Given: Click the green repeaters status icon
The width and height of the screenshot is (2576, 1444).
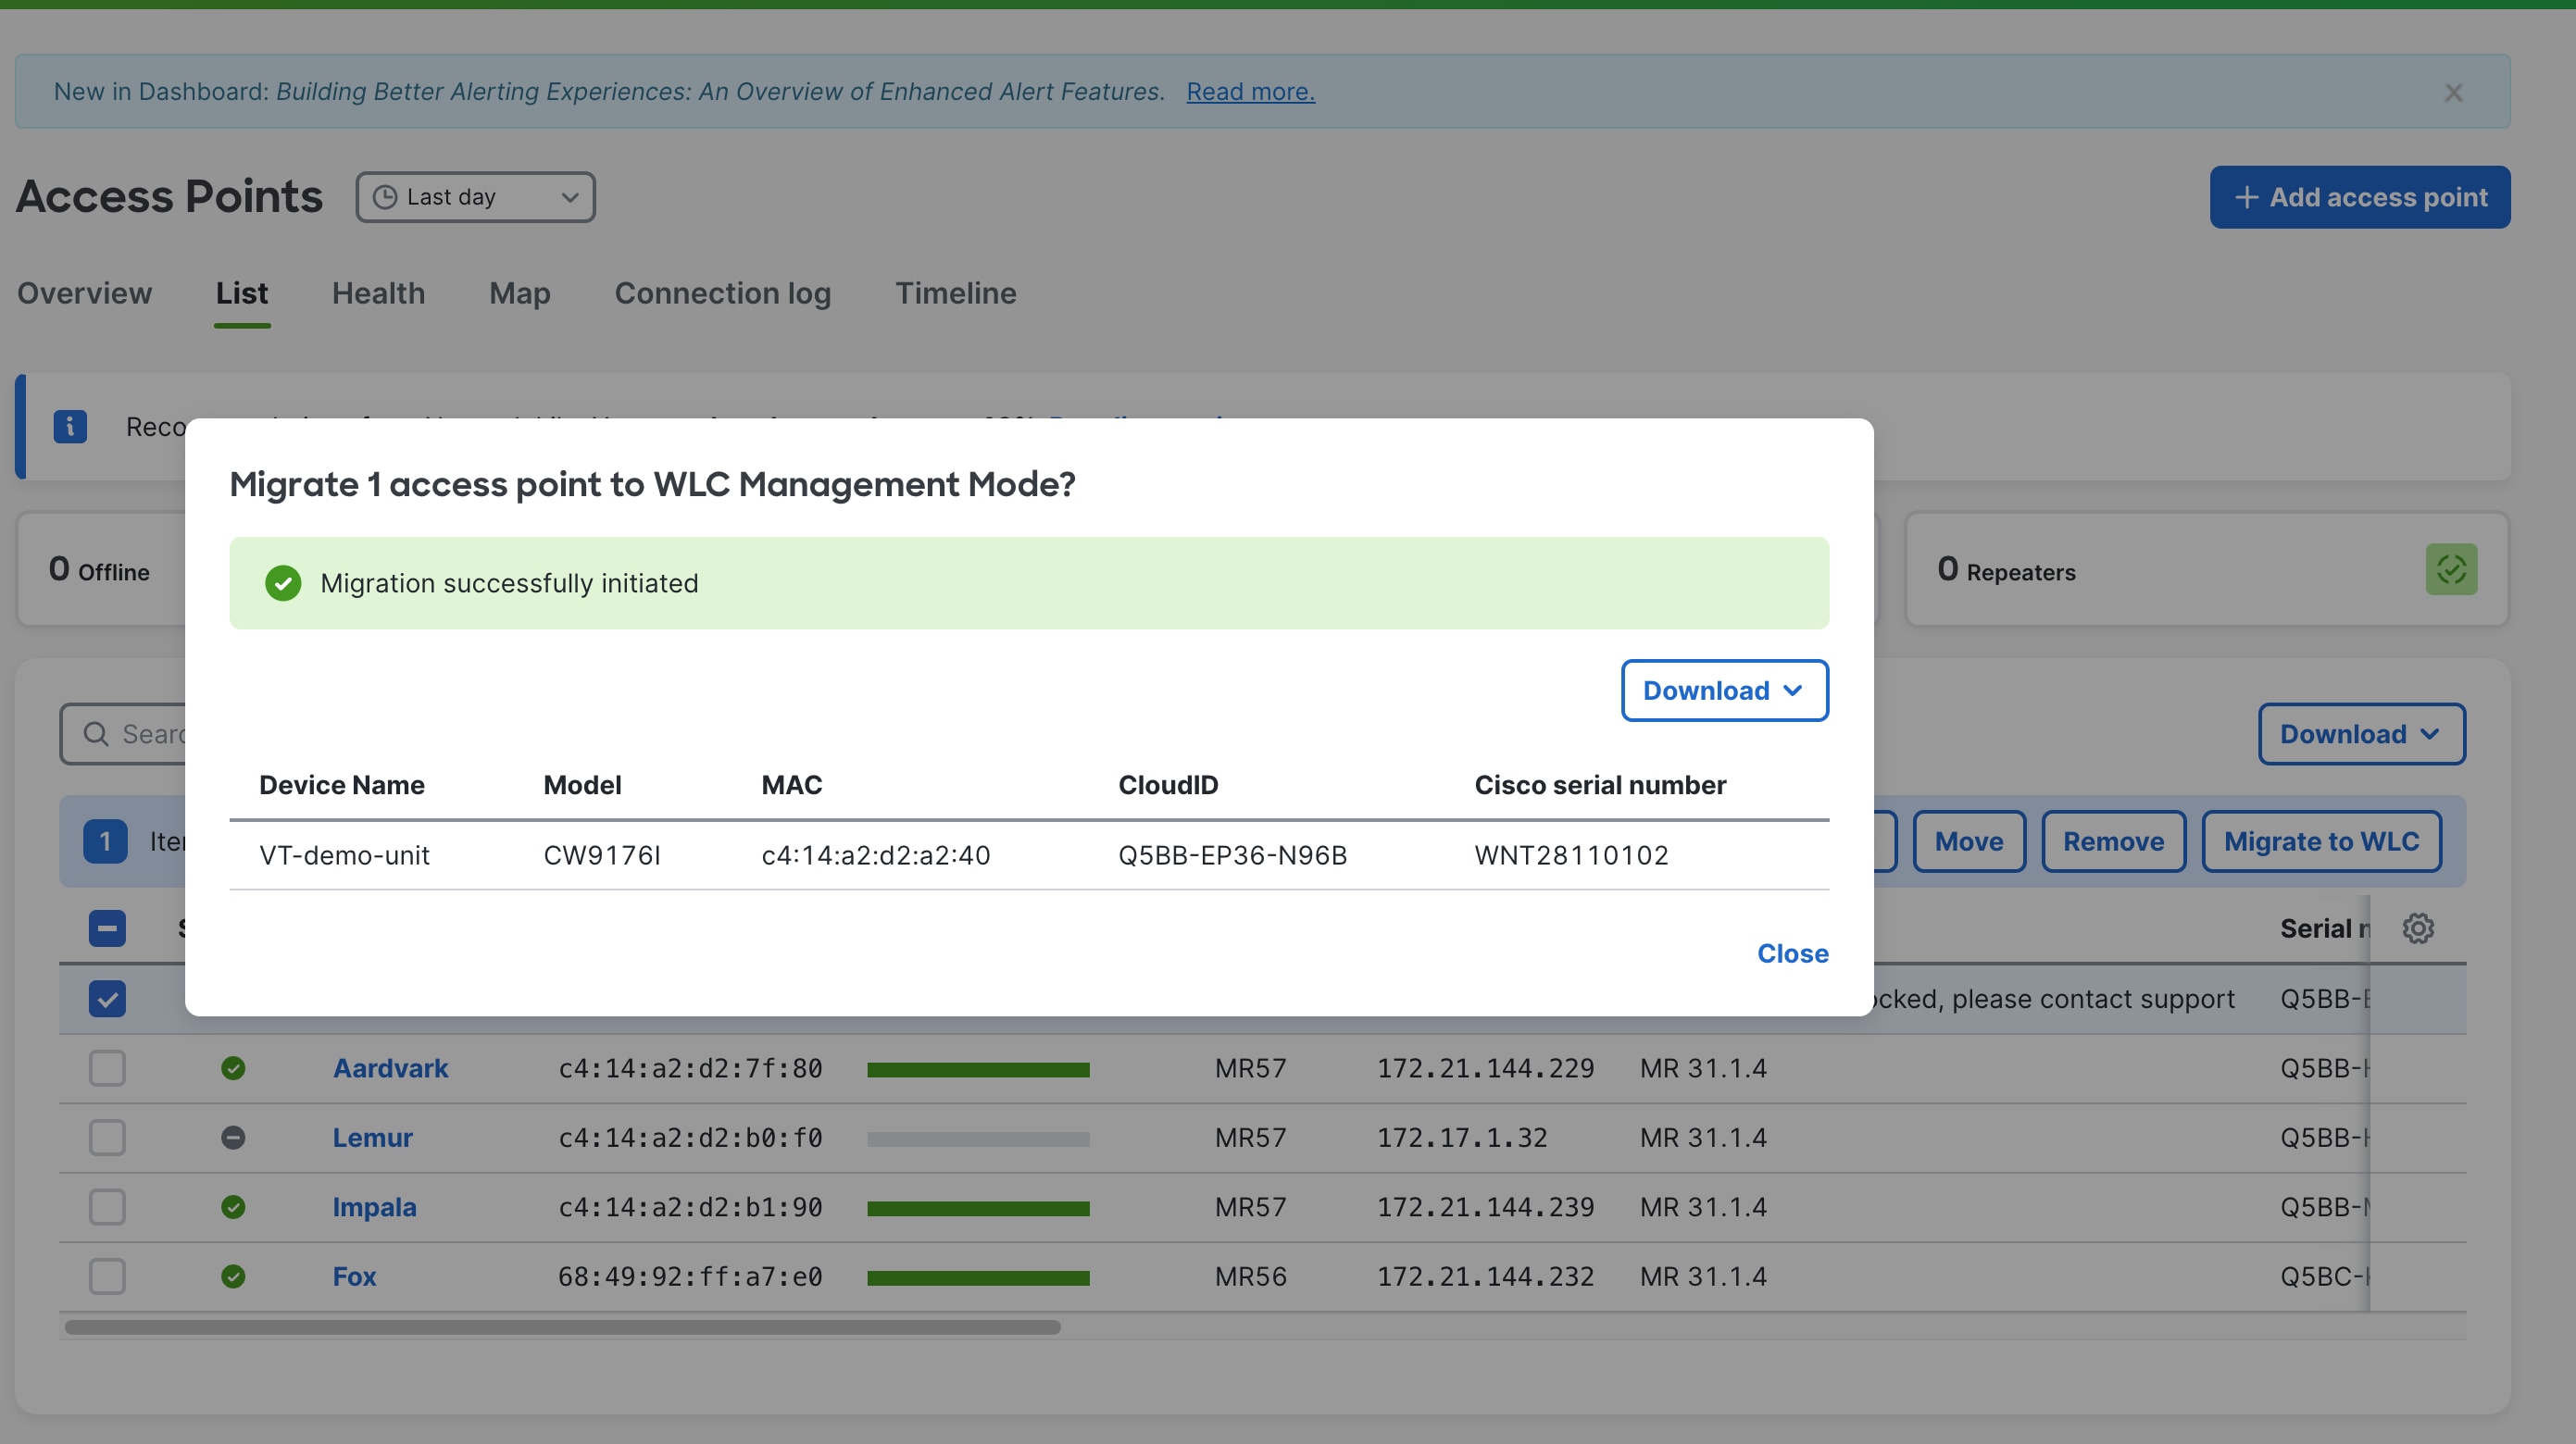Looking at the screenshot, I should tap(2451, 569).
